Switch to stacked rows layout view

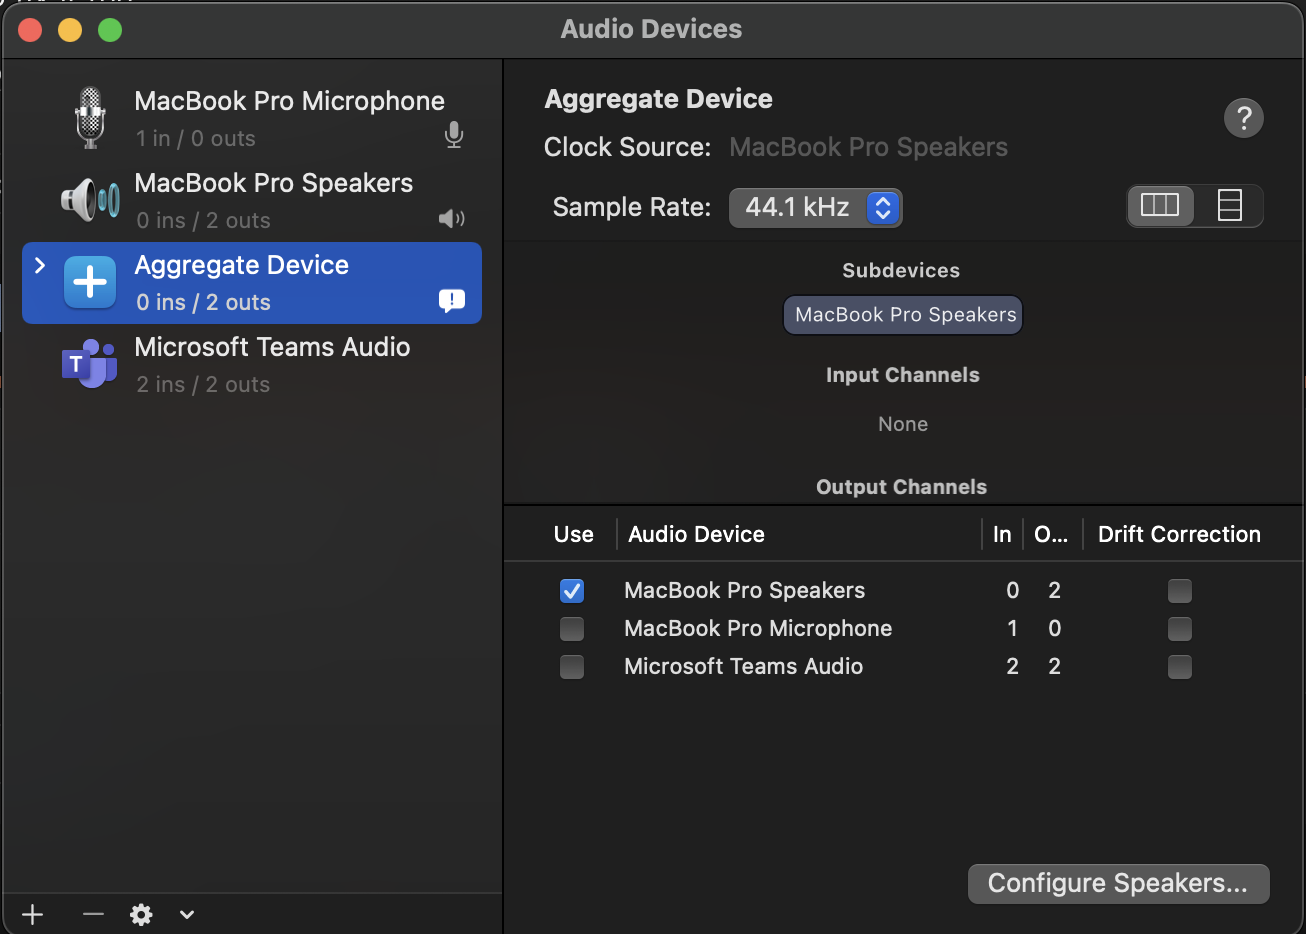coord(1229,205)
